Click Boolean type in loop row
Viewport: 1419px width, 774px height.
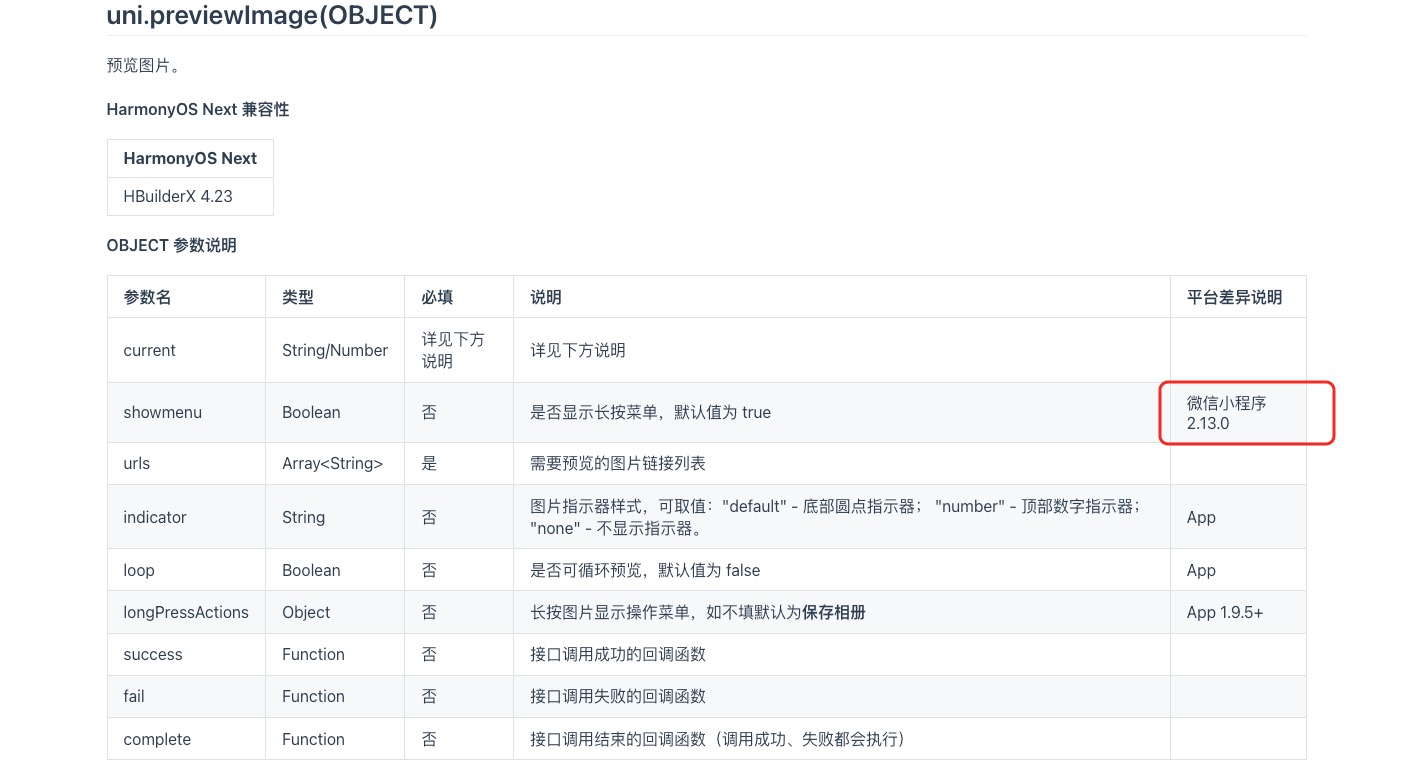click(x=311, y=570)
